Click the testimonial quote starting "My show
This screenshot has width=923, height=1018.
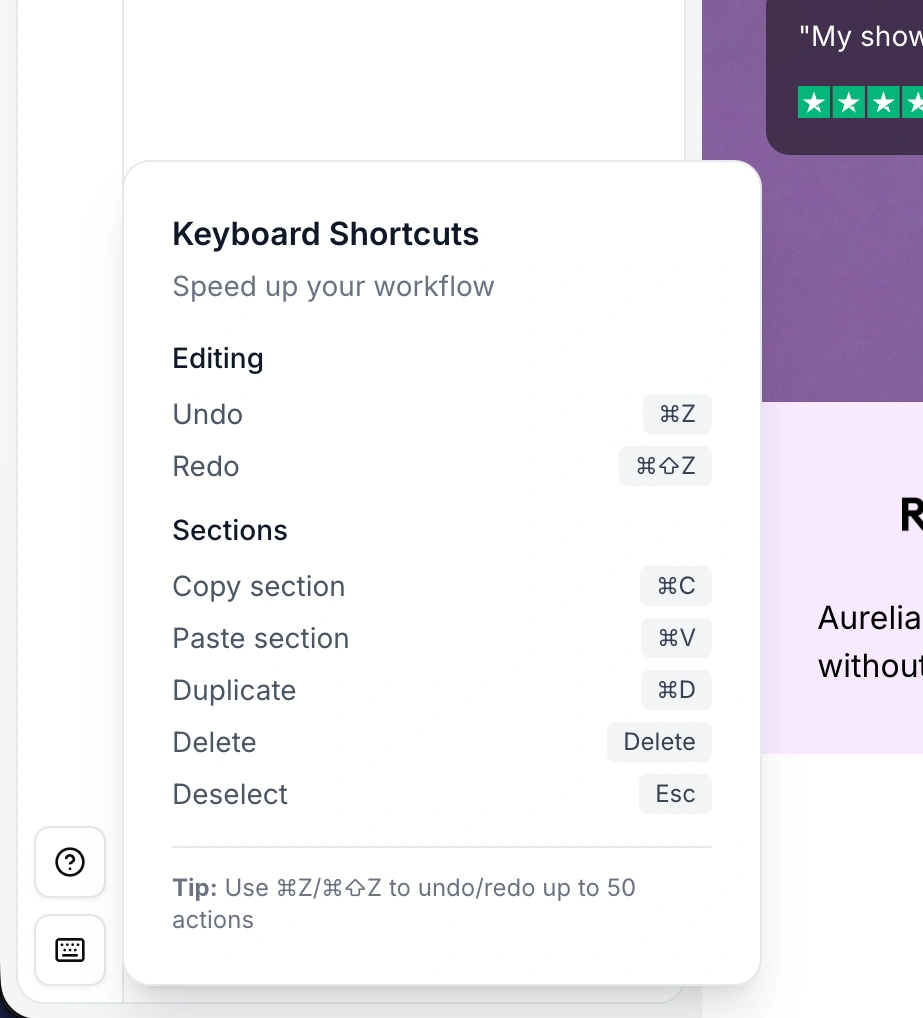860,37
